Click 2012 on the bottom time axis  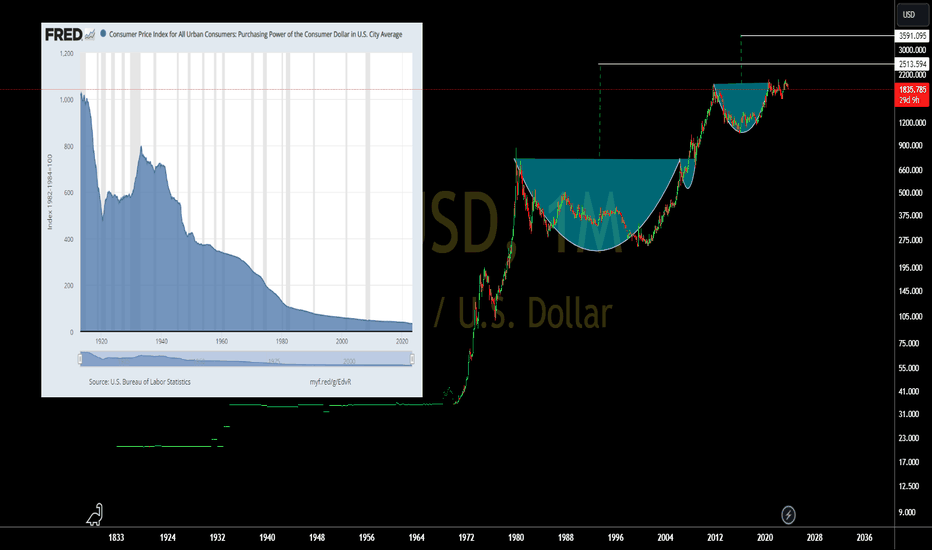[715, 538]
